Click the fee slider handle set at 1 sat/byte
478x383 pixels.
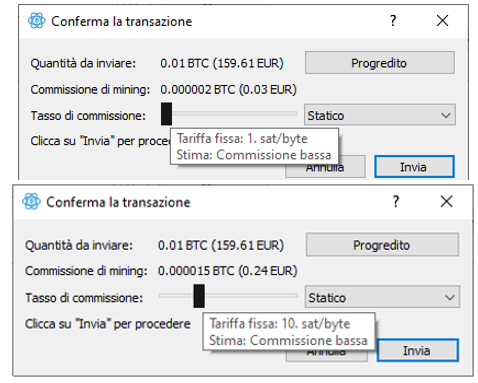(166, 114)
